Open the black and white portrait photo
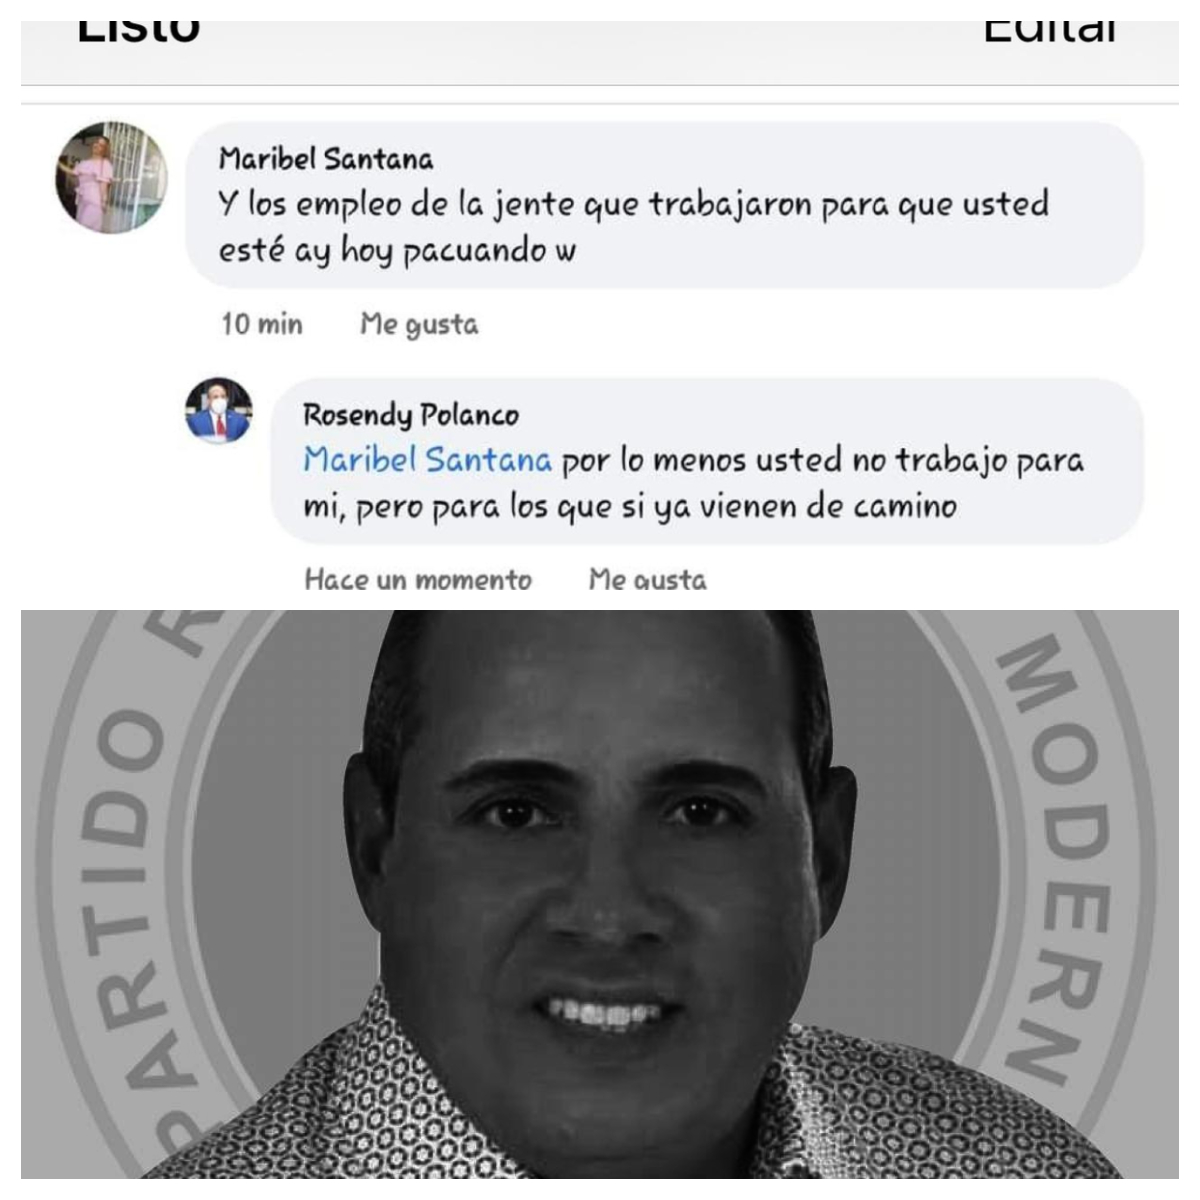Screen dimensions: 1200x1200 (x=600, y=894)
